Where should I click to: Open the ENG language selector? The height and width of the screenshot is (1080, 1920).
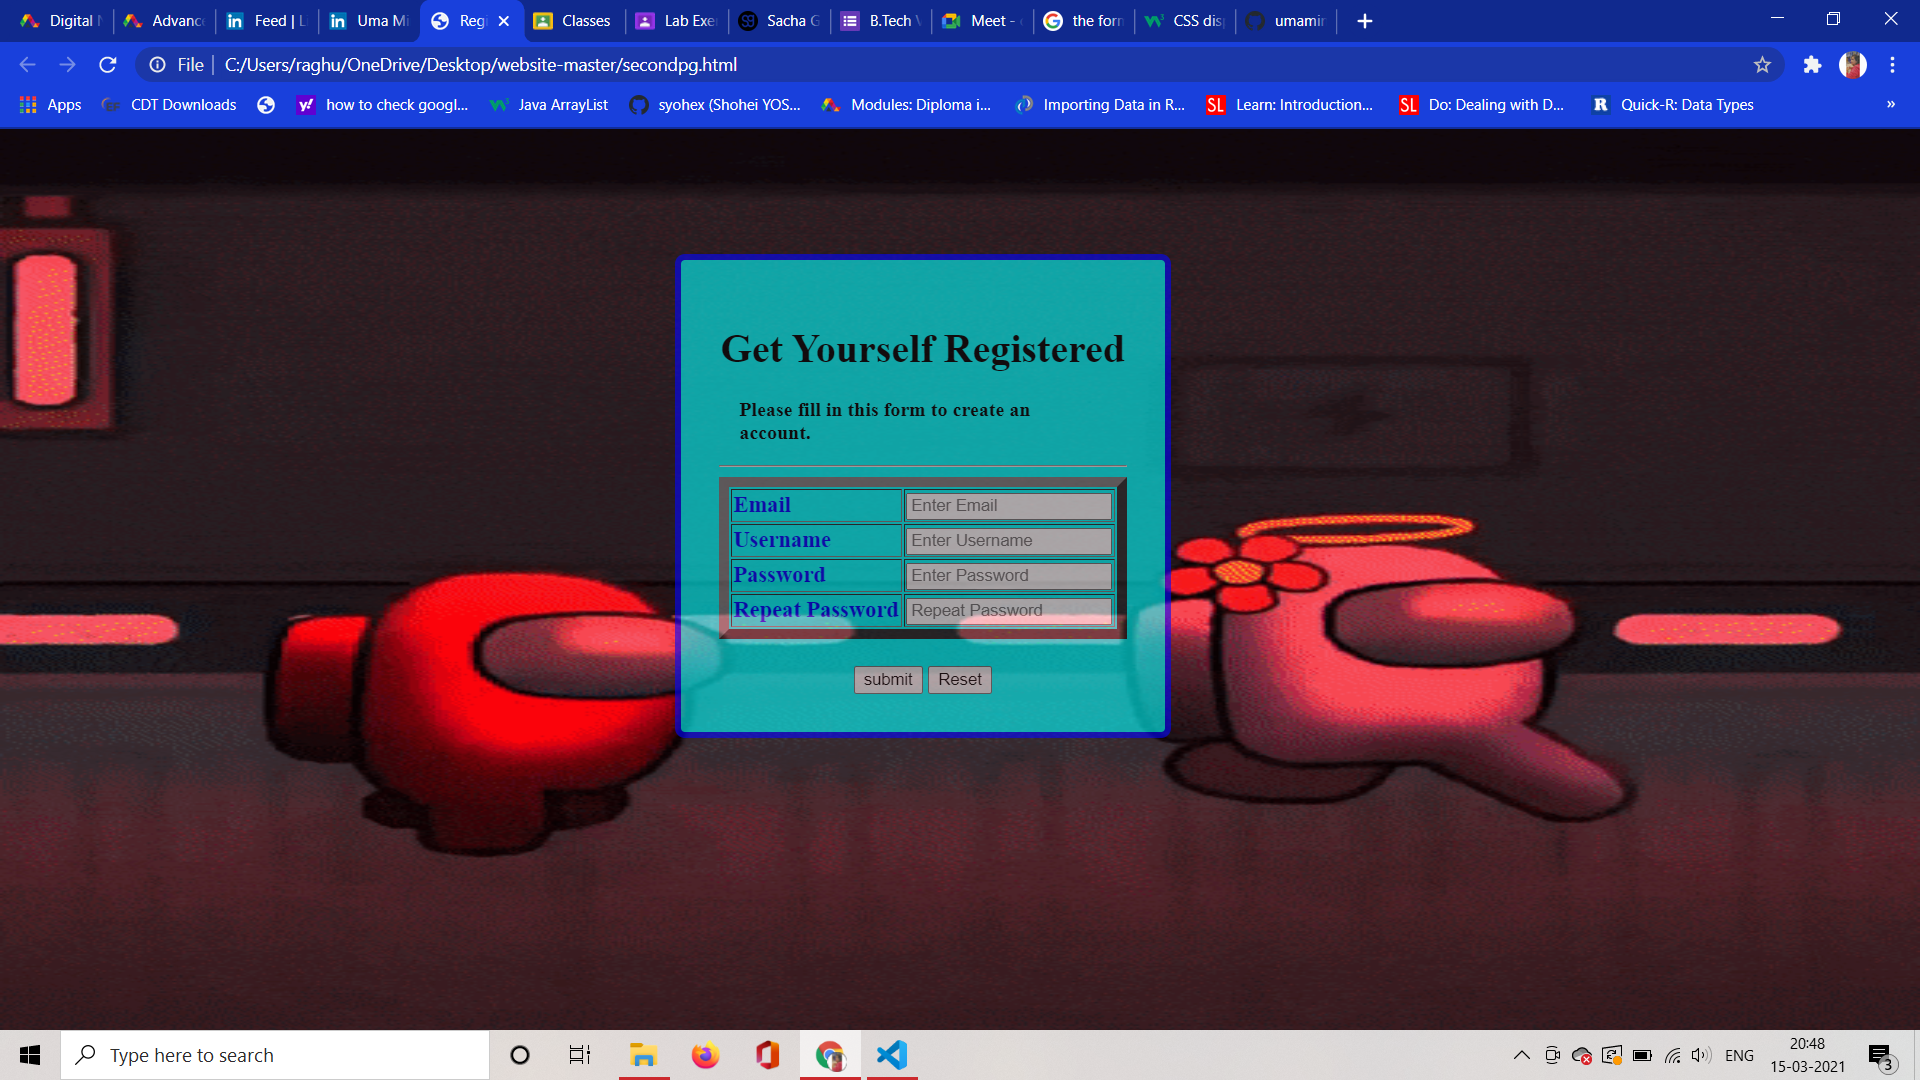1740,1054
